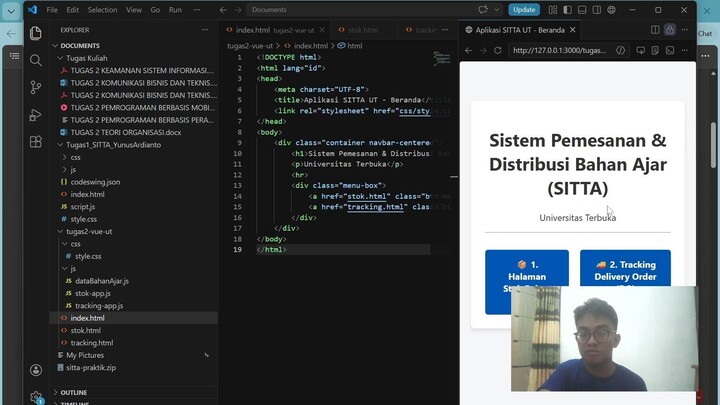720x405 pixels.
Task: Click the globe icon in title bar
Action: point(612,10)
